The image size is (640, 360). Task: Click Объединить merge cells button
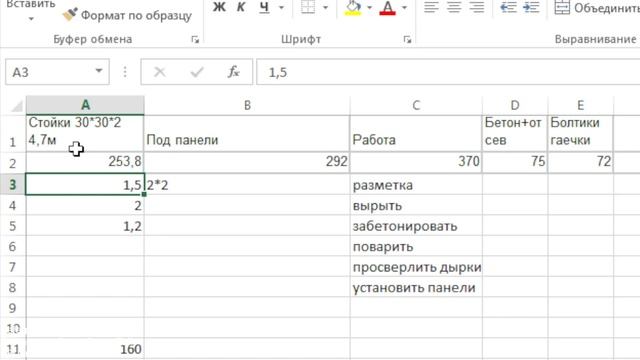pyautogui.click(x=597, y=7)
